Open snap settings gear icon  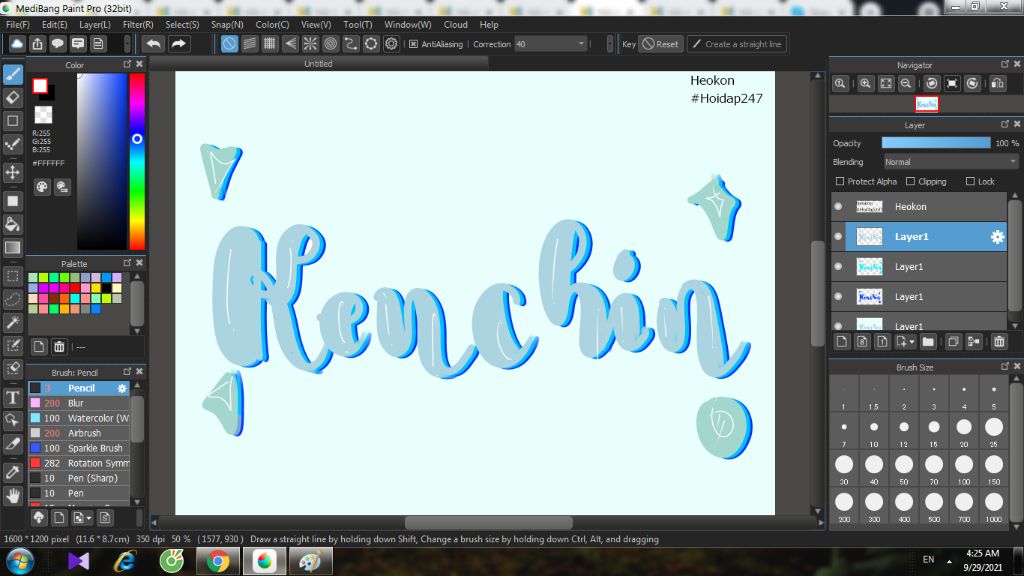[391, 44]
